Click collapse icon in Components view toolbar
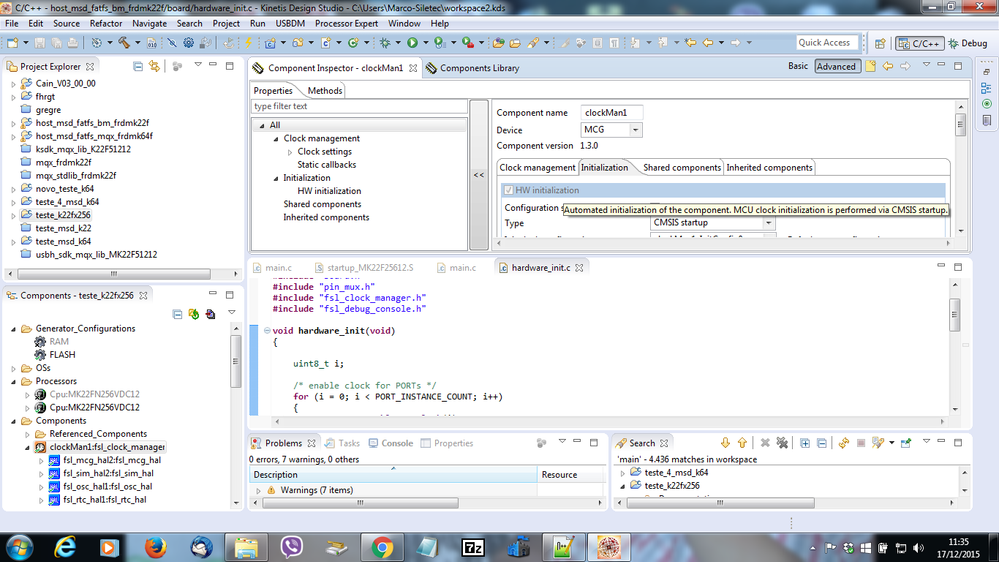The height and width of the screenshot is (562, 999). pos(177,313)
